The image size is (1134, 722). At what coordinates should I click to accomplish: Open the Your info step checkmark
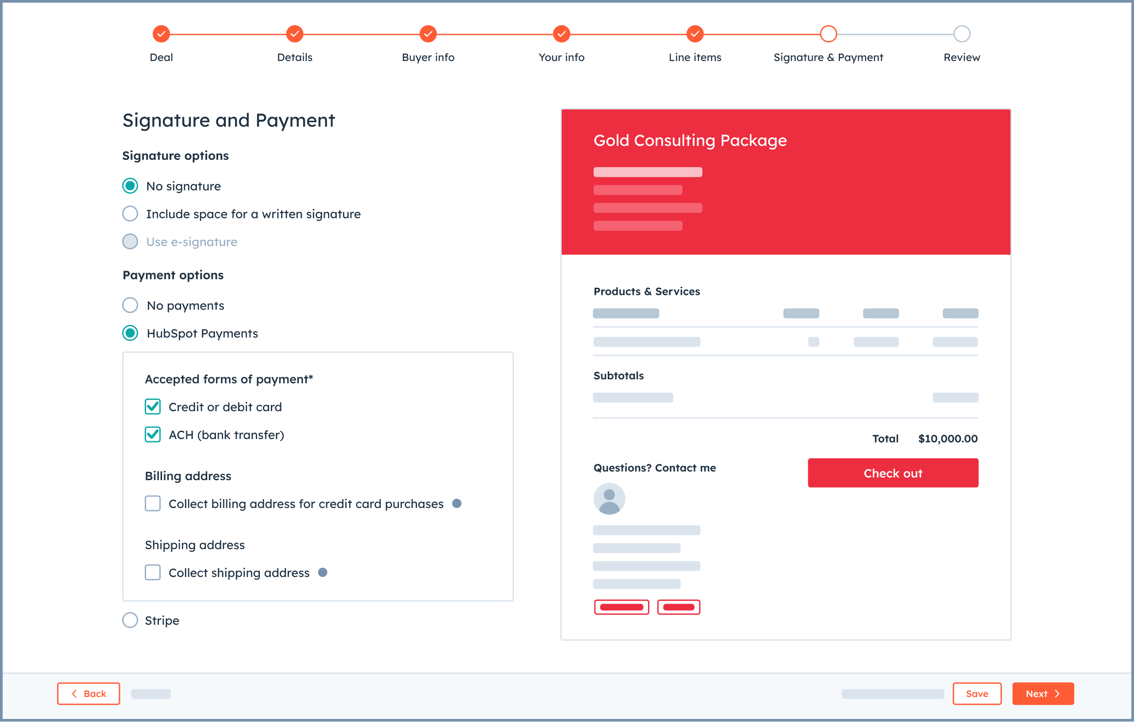pos(561,34)
